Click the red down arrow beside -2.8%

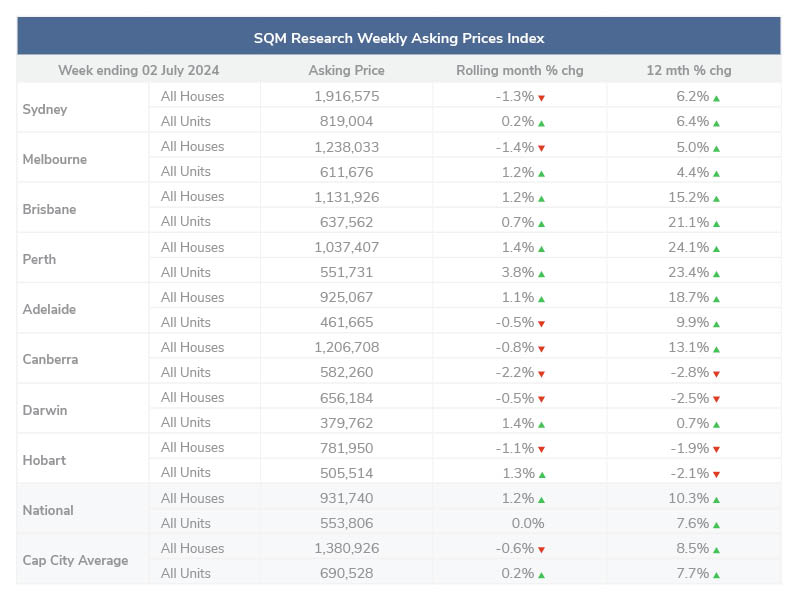click(716, 374)
